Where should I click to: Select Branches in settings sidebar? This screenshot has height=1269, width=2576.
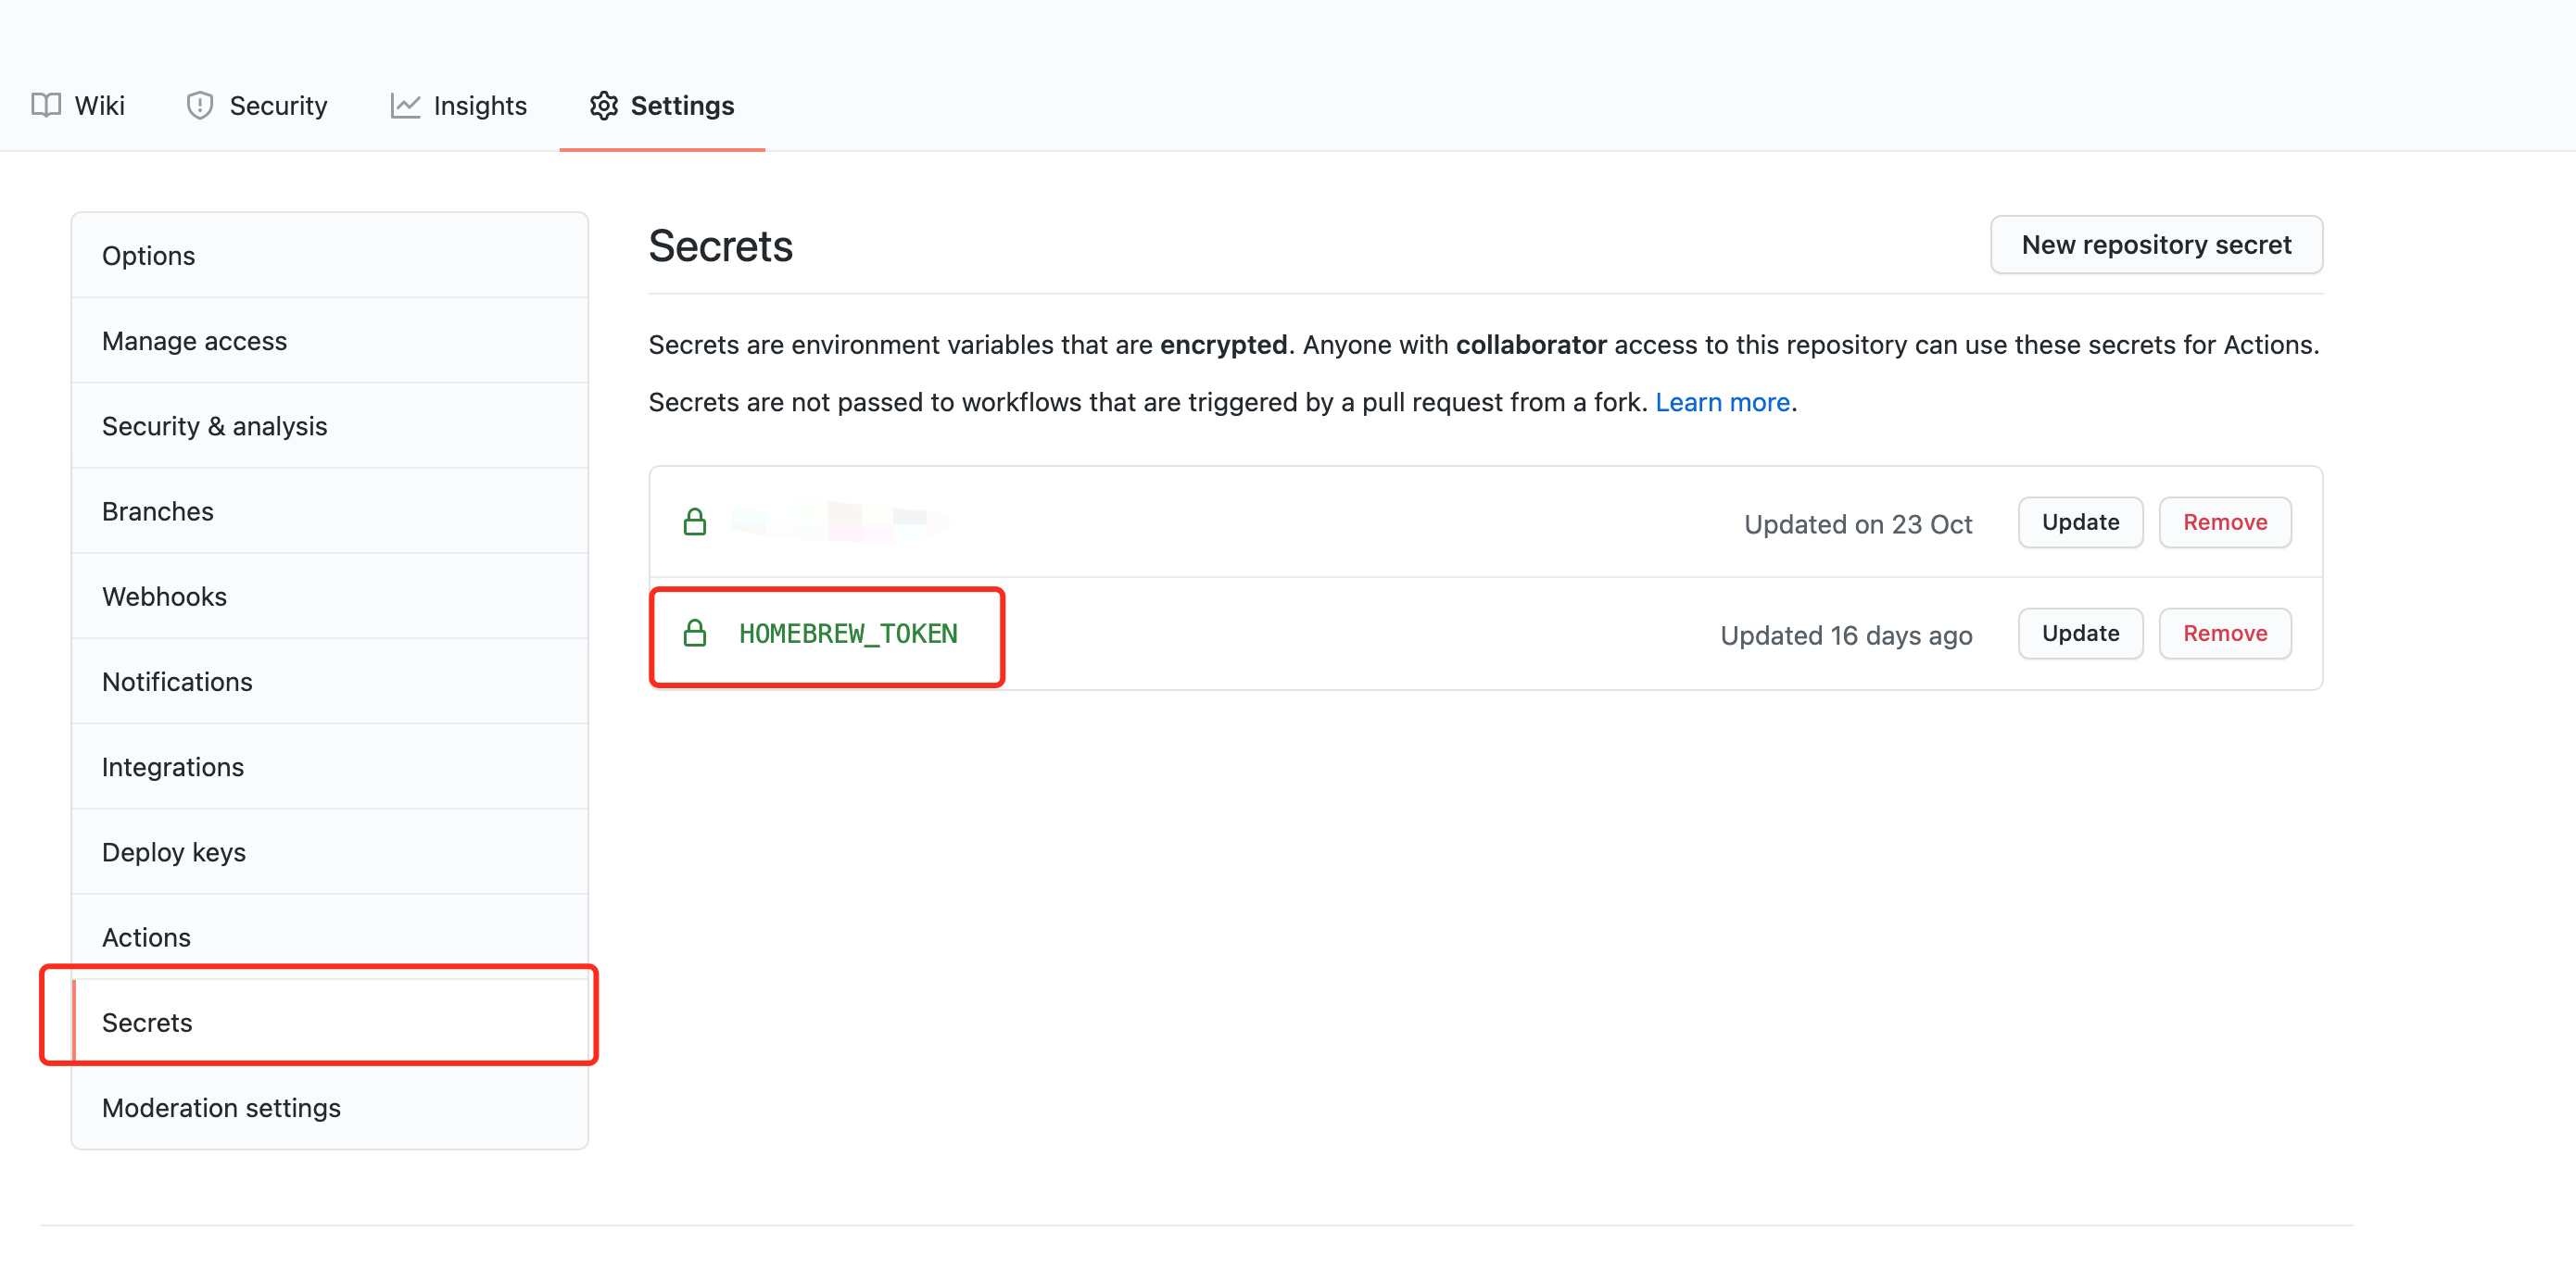pyautogui.click(x=158, y=511)
